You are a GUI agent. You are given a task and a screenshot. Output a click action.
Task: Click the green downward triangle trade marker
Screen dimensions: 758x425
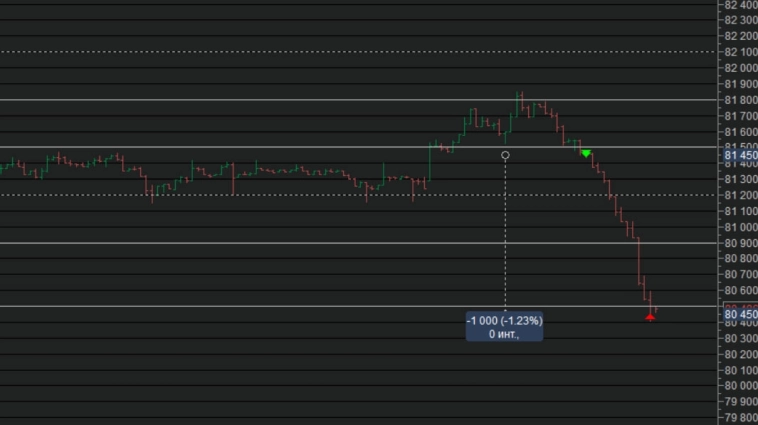[586, 153]
